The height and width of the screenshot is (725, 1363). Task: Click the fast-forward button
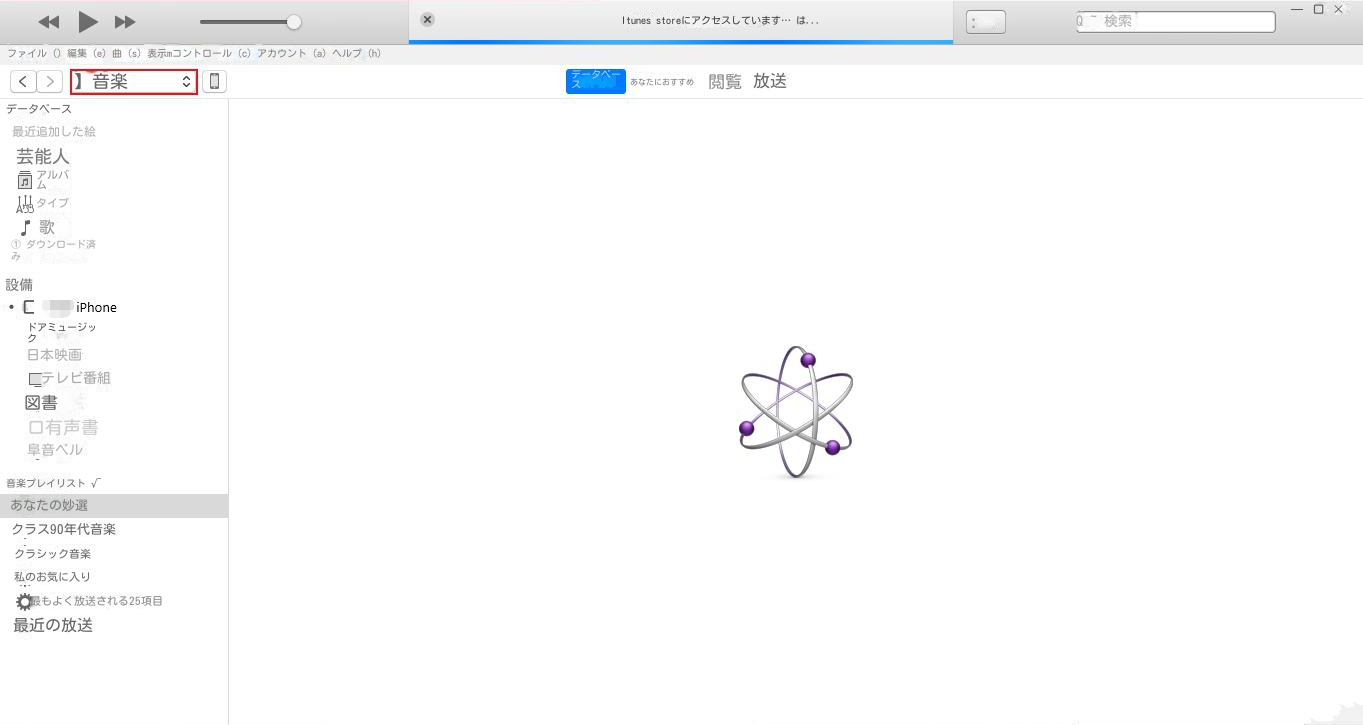125,22
